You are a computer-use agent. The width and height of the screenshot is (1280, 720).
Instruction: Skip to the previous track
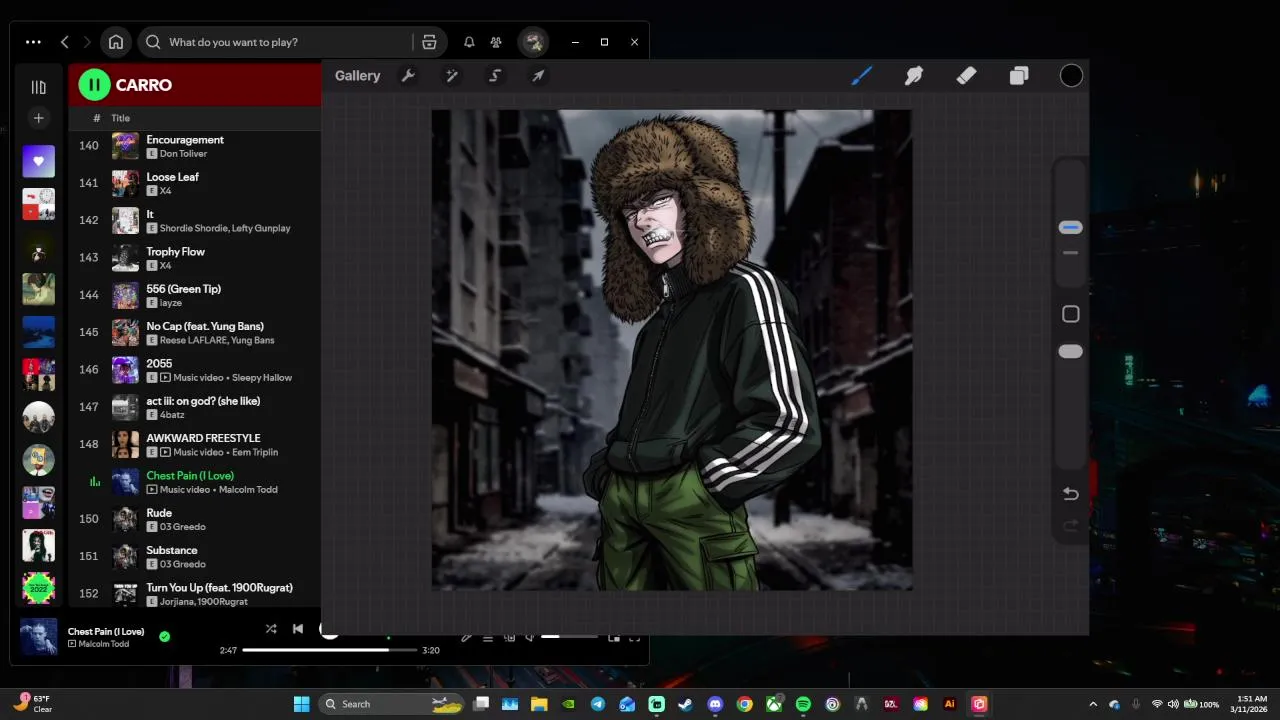[x=298, y=629]
